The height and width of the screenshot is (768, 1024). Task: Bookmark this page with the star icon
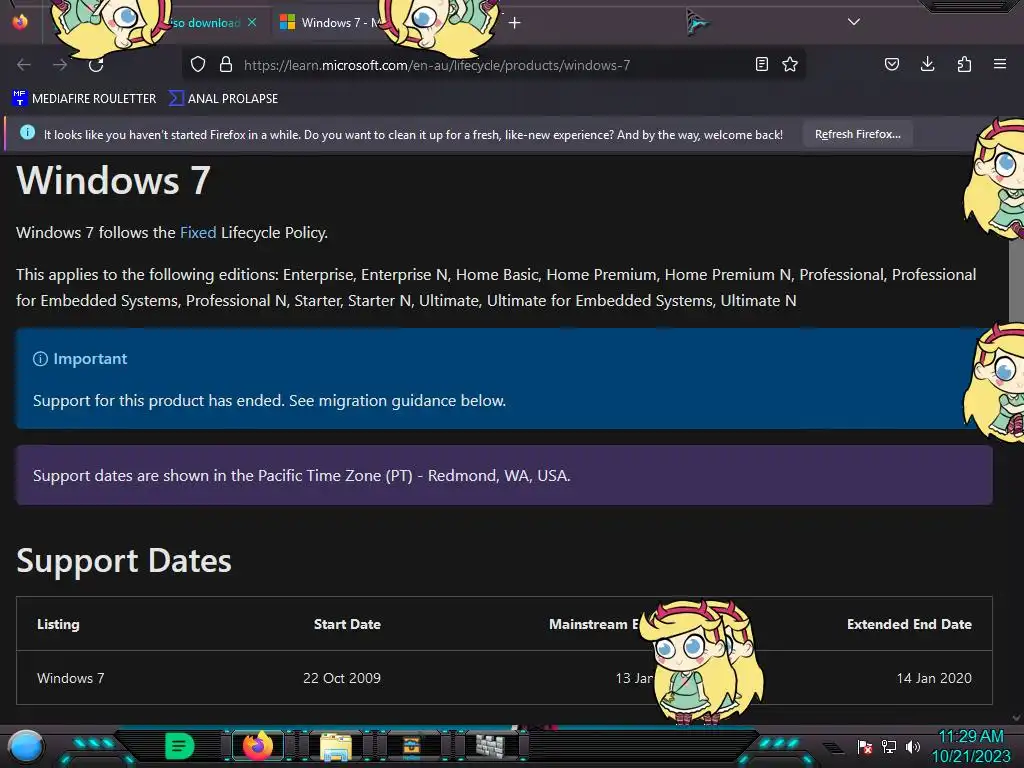(790, 64)
